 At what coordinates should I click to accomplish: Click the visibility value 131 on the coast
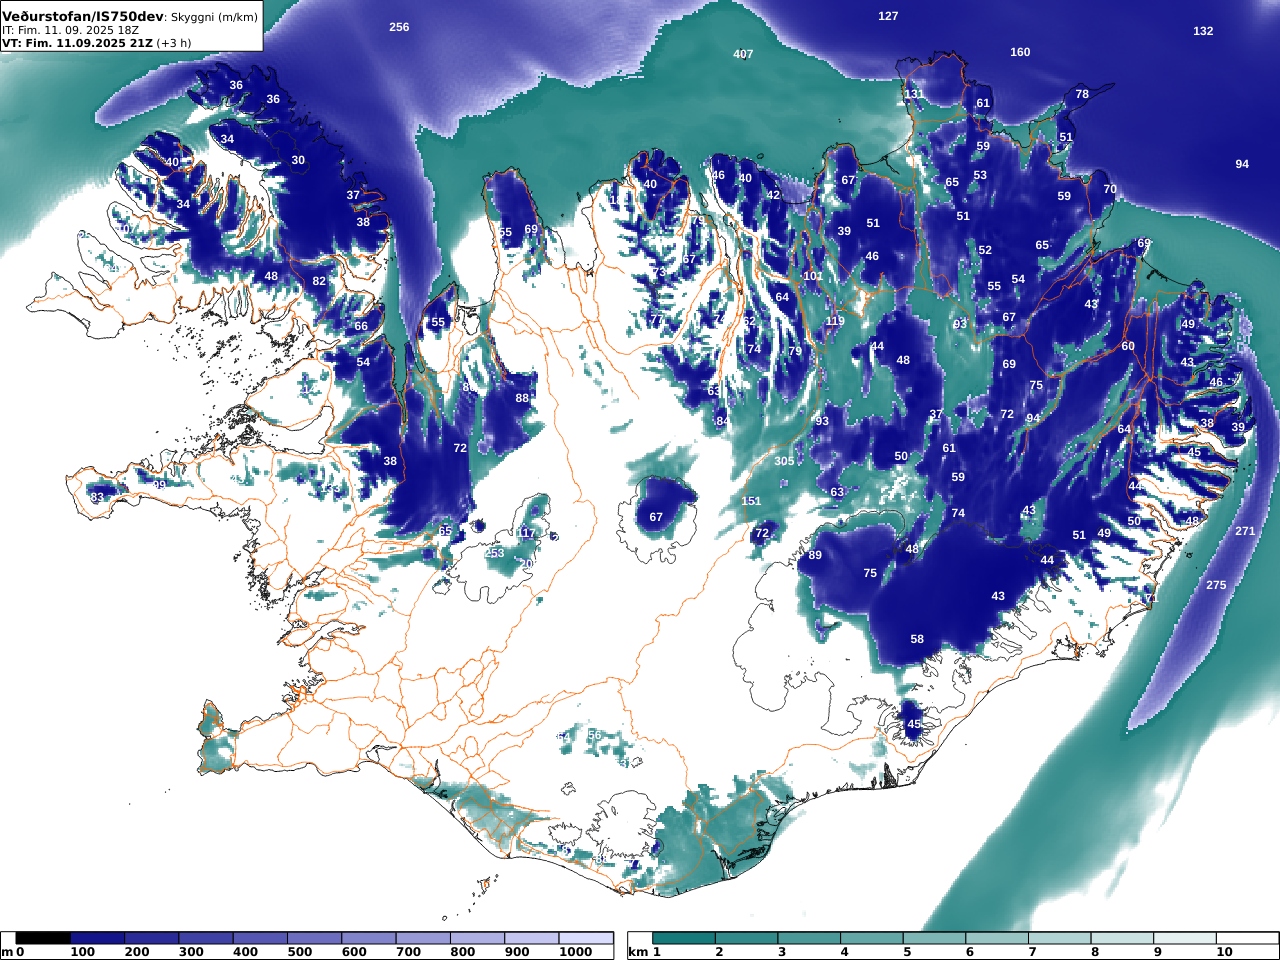pyautogui.click(x=915, y=94)
